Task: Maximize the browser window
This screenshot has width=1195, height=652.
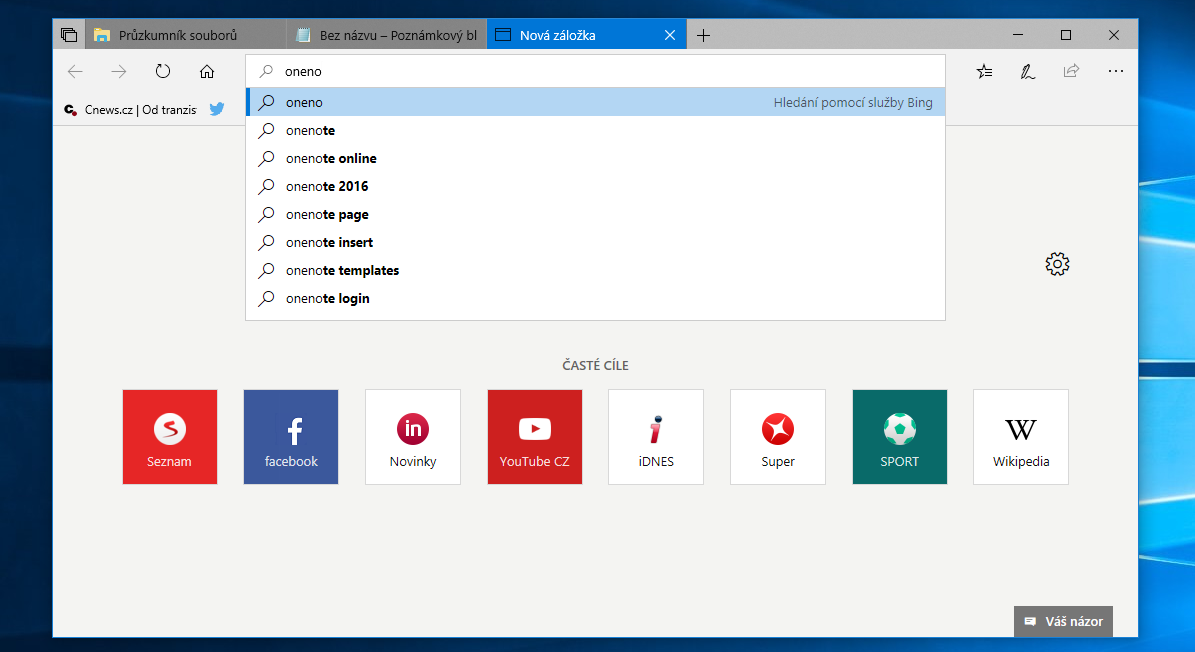Action: coord(1066,35)
